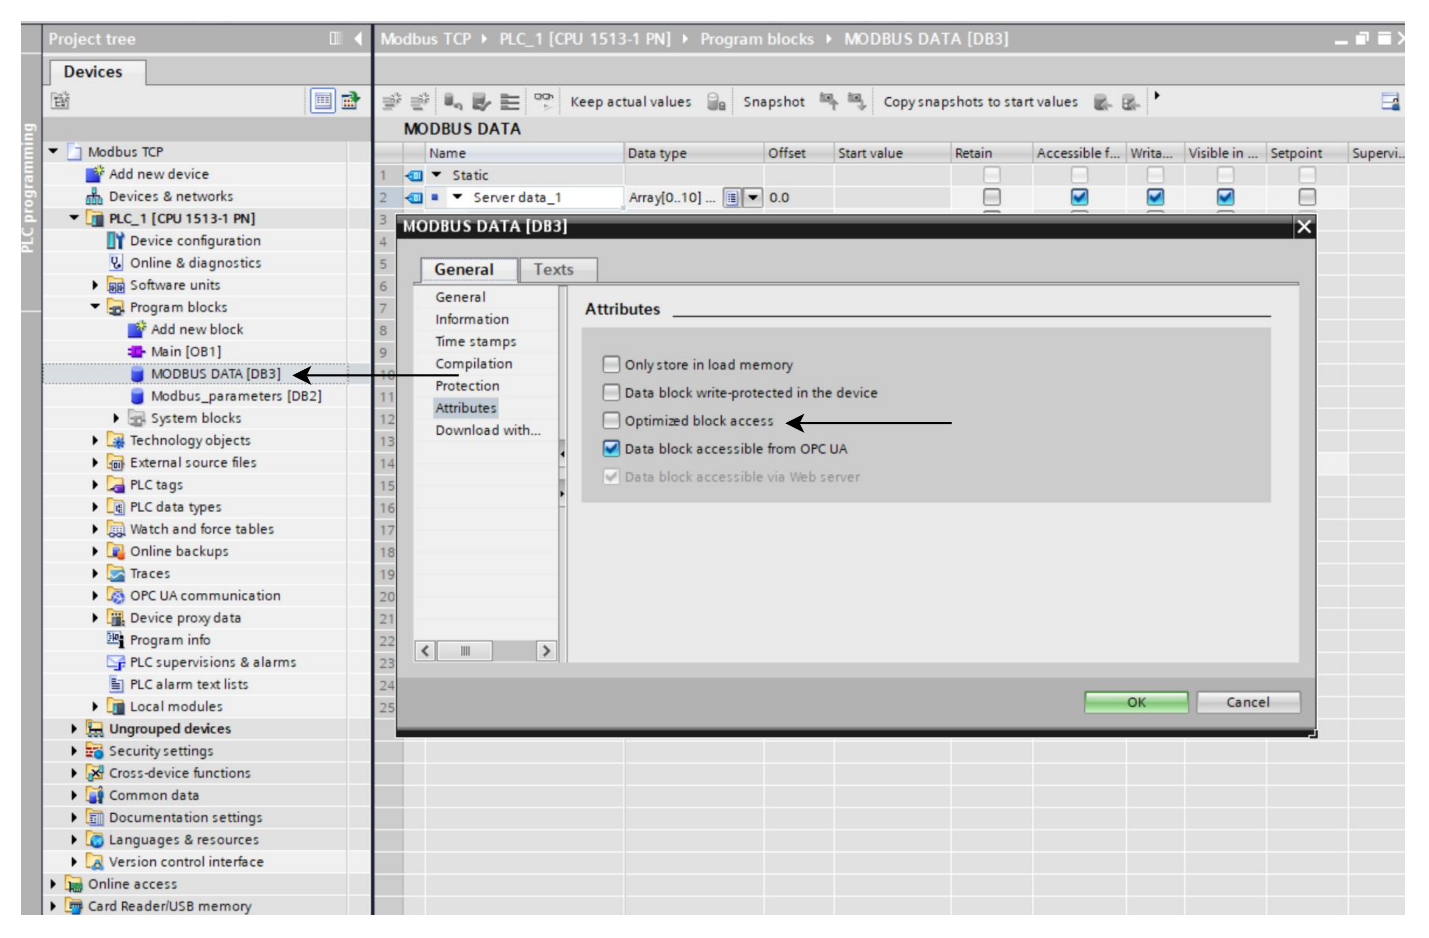Click the Main [OB1] block icon
This screenshot has height=938, width=1429.
tap(137, 352)
